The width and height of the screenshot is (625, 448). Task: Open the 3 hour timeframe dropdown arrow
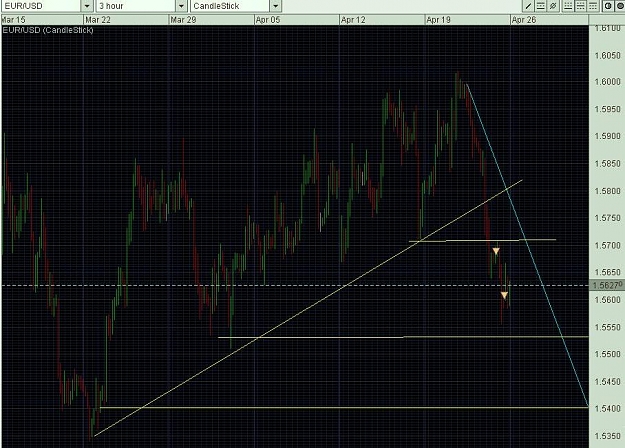(181, 6)
